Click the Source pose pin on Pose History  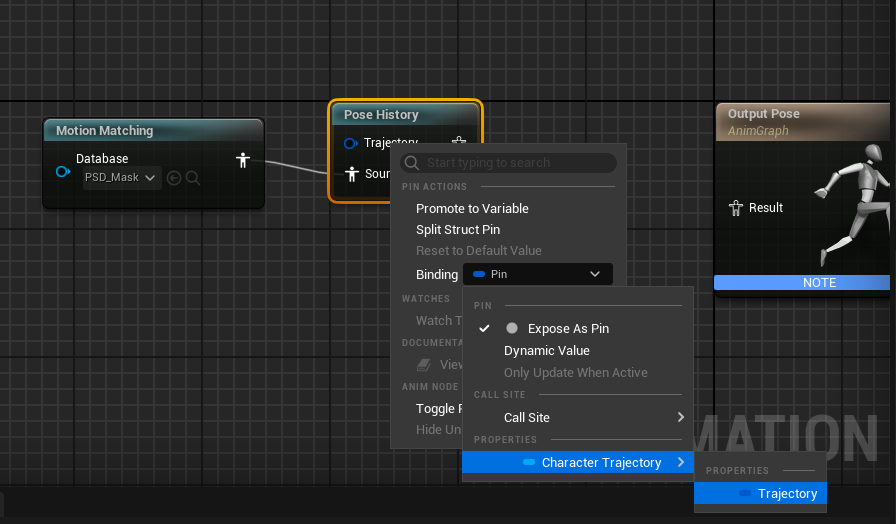tap(352, 174)
